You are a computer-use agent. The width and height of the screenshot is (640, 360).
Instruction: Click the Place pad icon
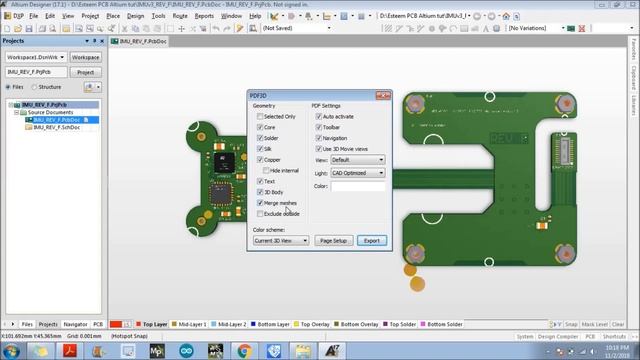pyautogui.click(x=432, y=29)
